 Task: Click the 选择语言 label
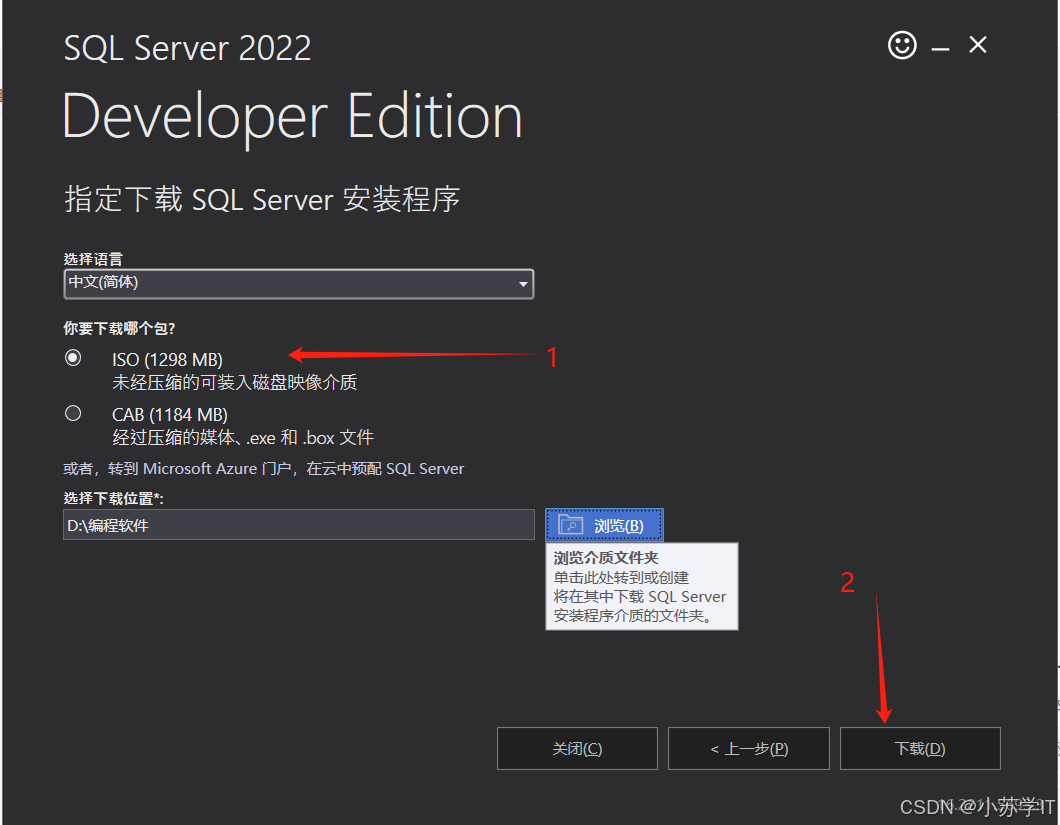coord(93,259)
